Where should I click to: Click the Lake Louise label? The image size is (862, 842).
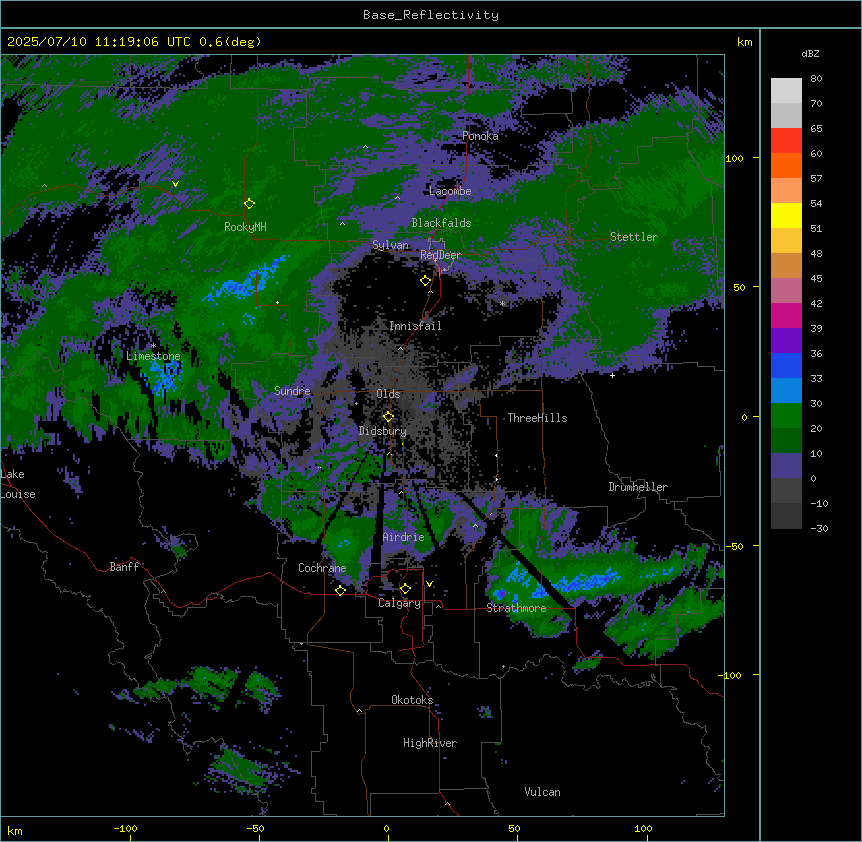18,484
